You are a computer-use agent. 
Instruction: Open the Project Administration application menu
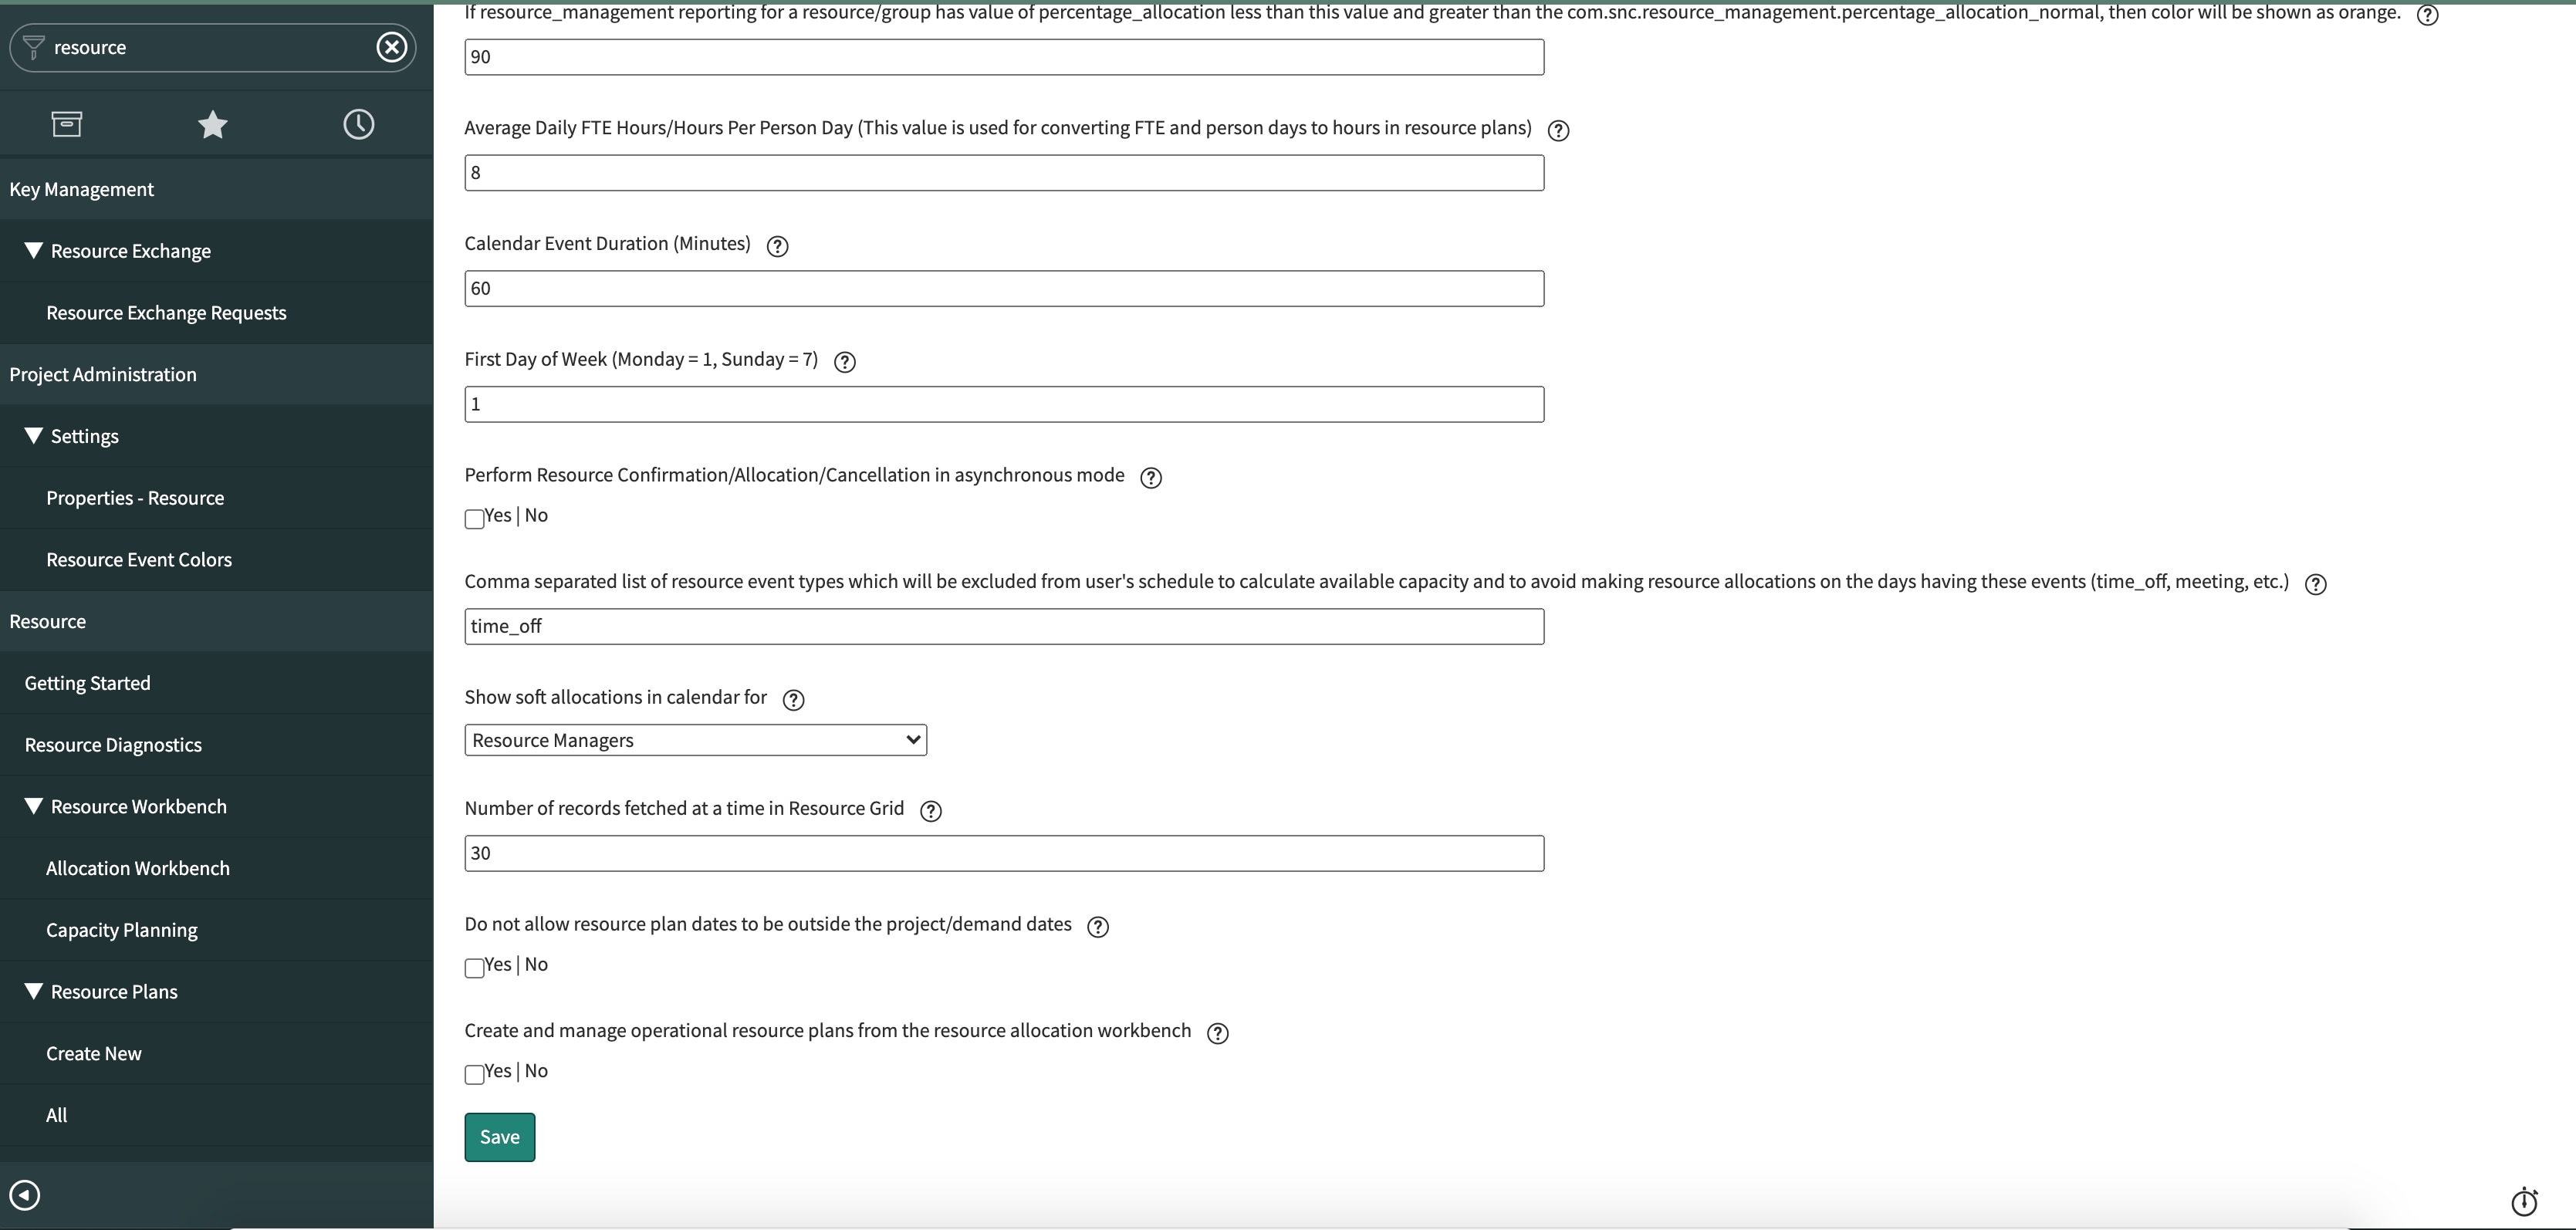tap(217, 374)
